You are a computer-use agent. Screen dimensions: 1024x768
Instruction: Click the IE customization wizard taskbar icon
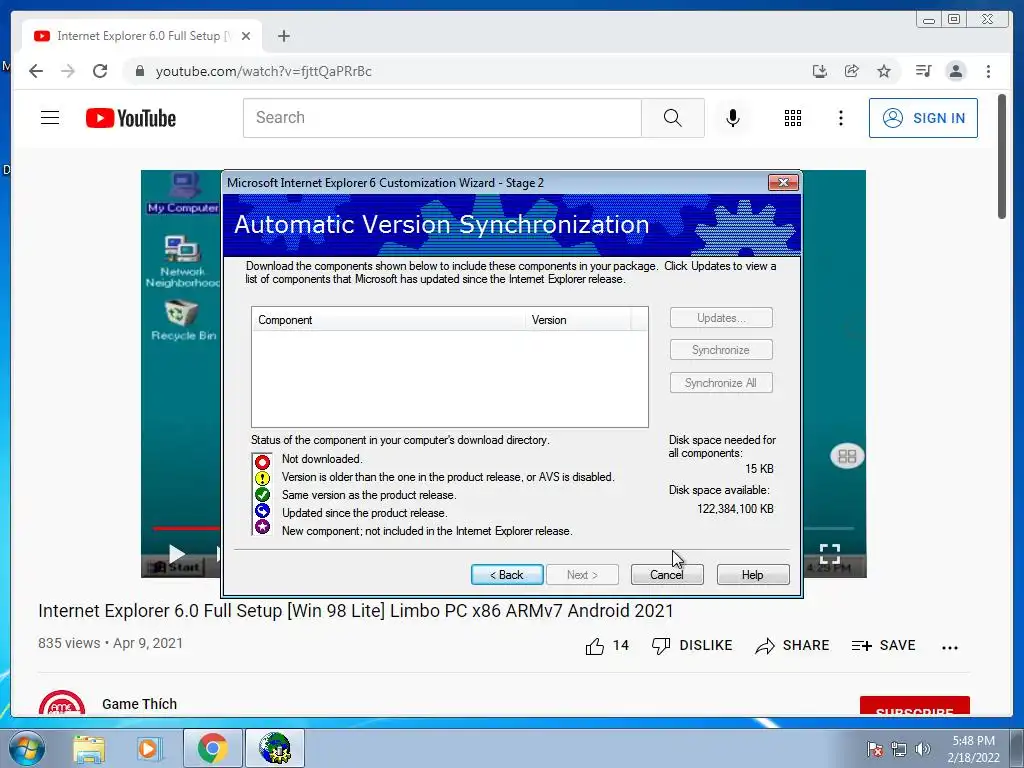pos(275,748)
